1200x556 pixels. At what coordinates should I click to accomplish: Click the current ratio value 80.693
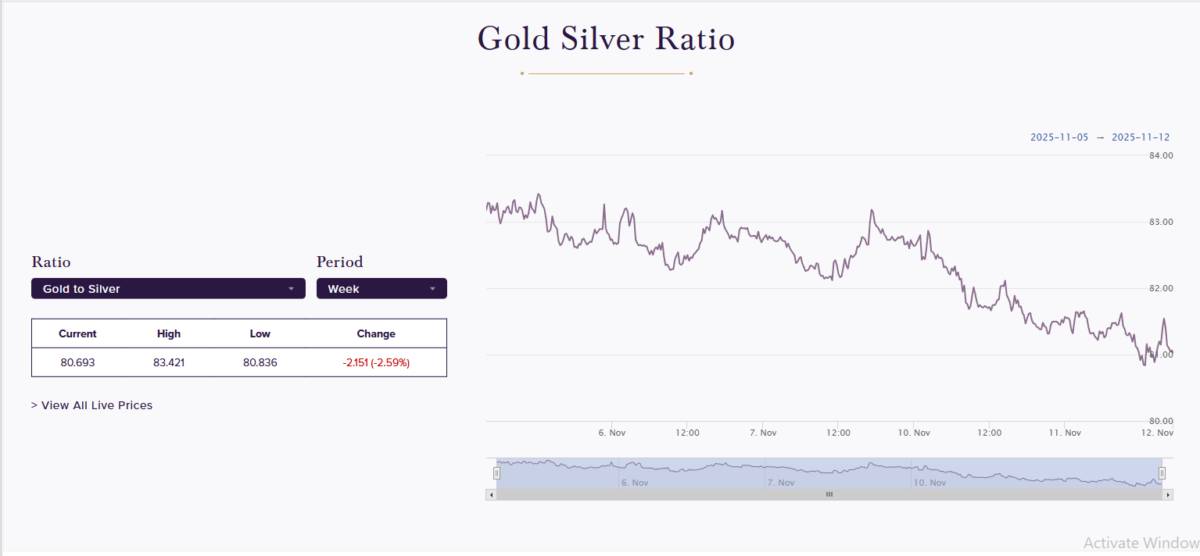click(78, 362)
